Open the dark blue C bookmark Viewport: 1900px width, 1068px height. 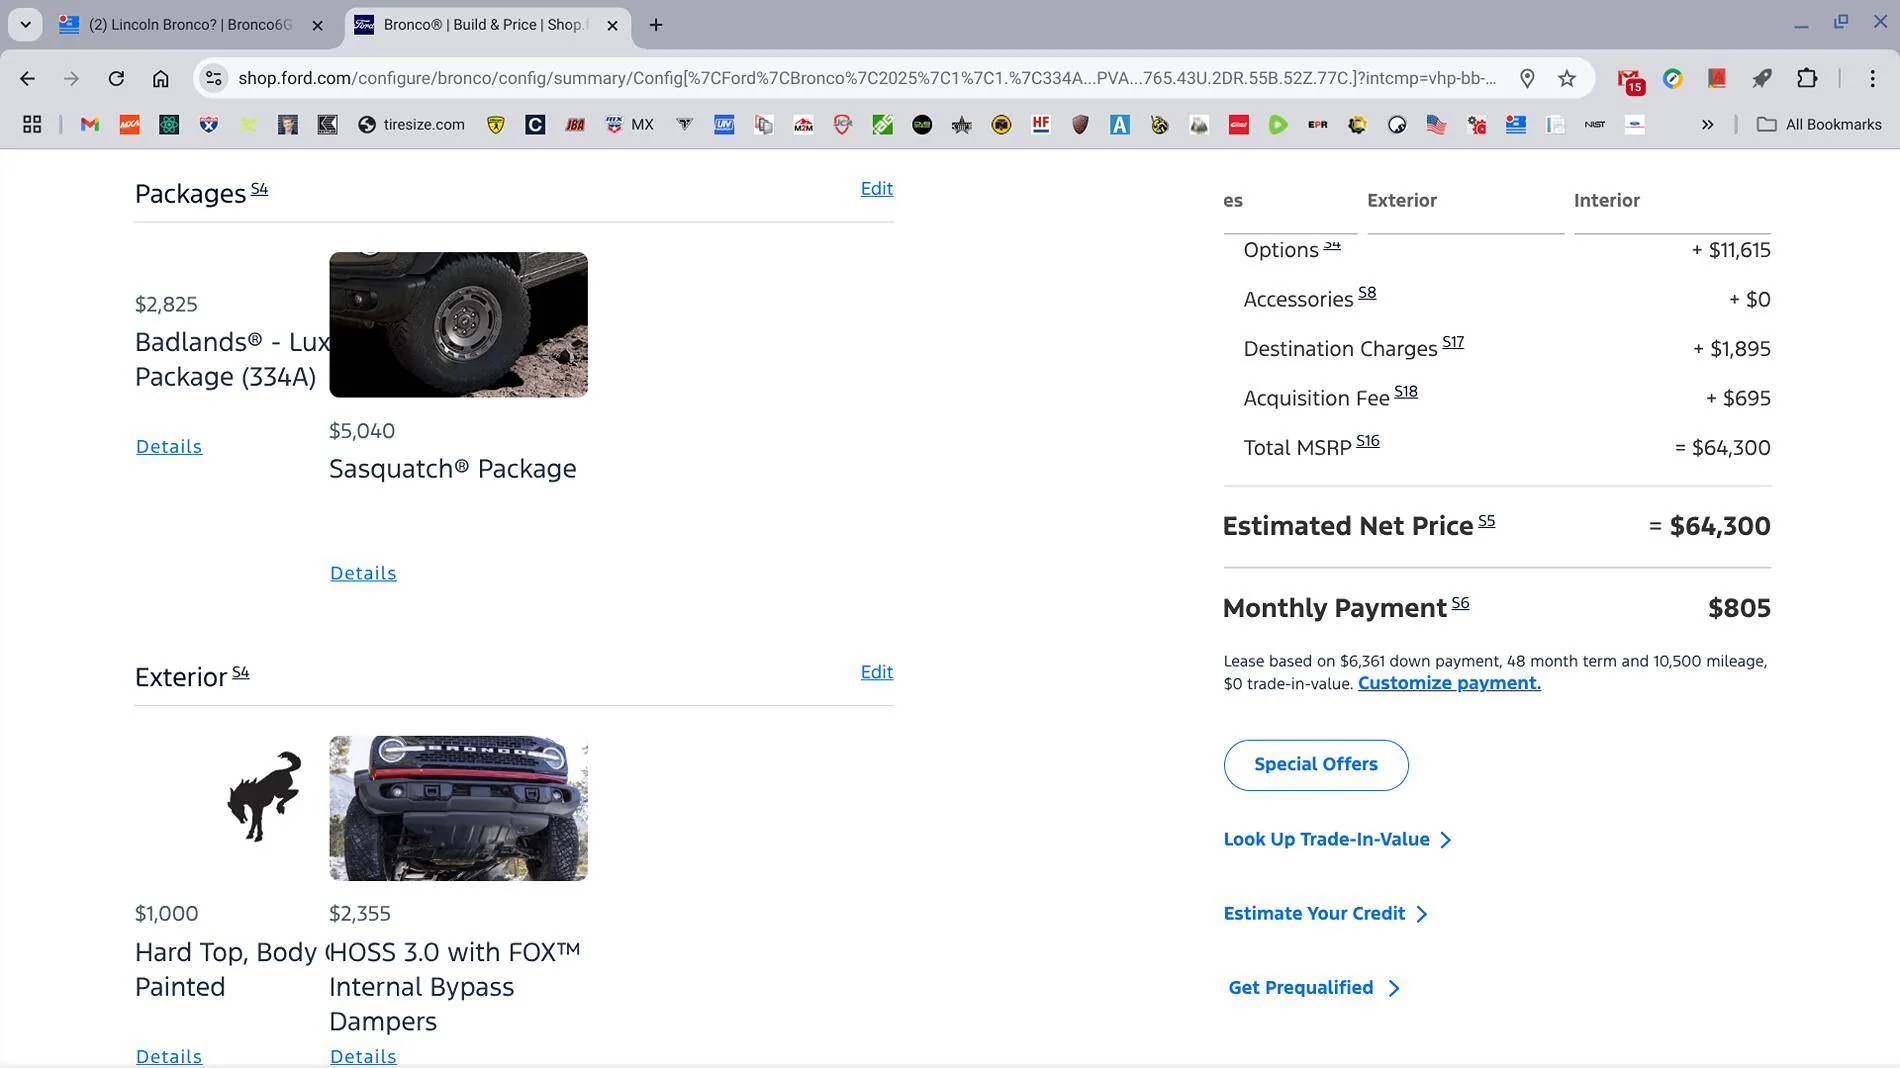tap(535, 124)
